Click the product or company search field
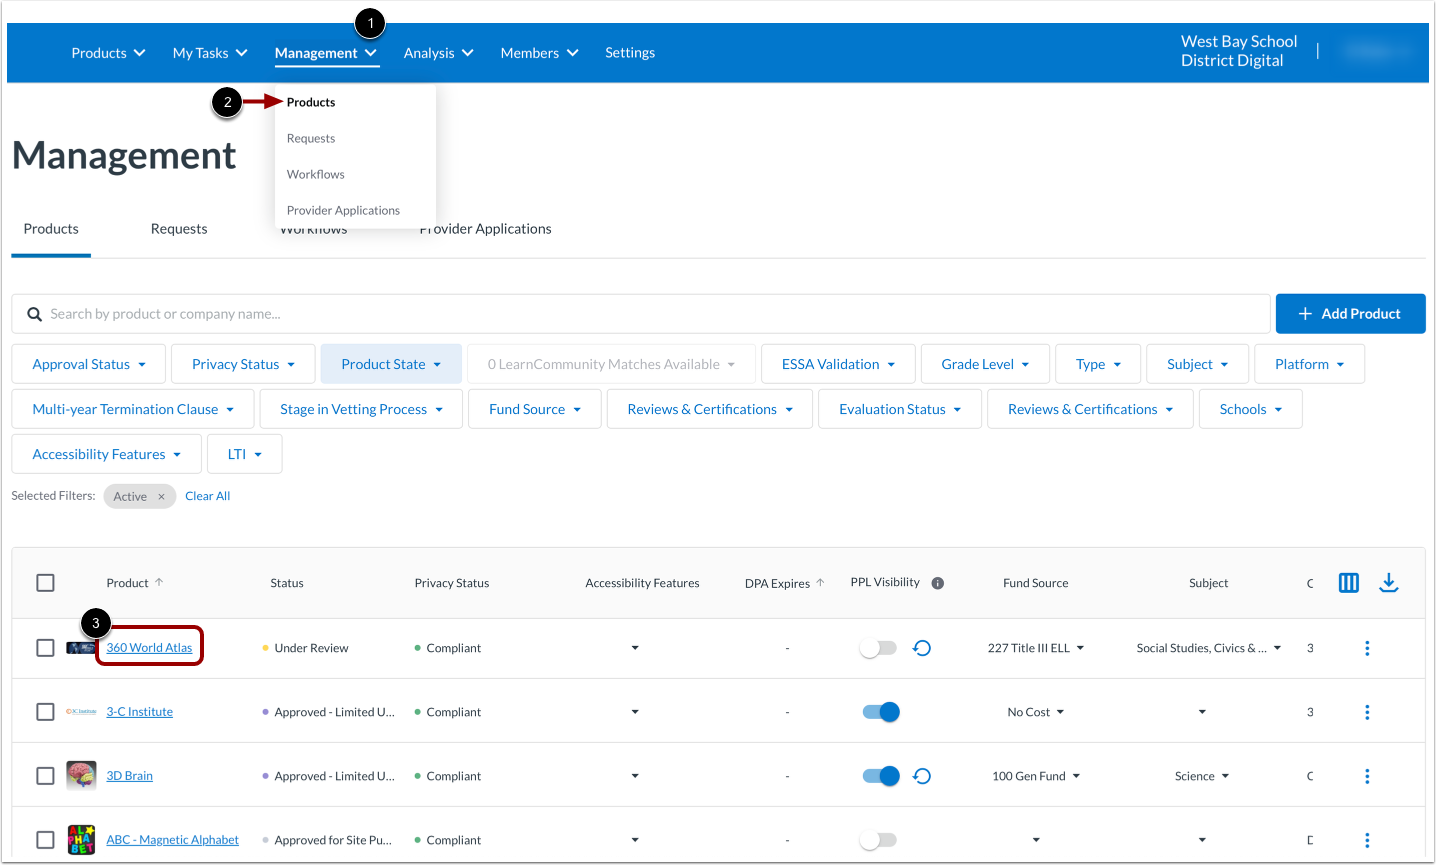 (x=641, y=314)
